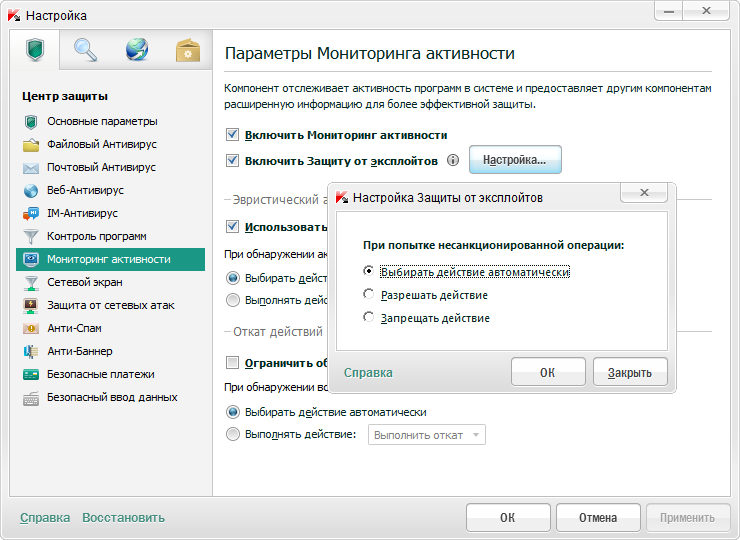Select the Анти-Баннер entry
This screenshot has height=540, width=740.
click(x=79, y=351)
